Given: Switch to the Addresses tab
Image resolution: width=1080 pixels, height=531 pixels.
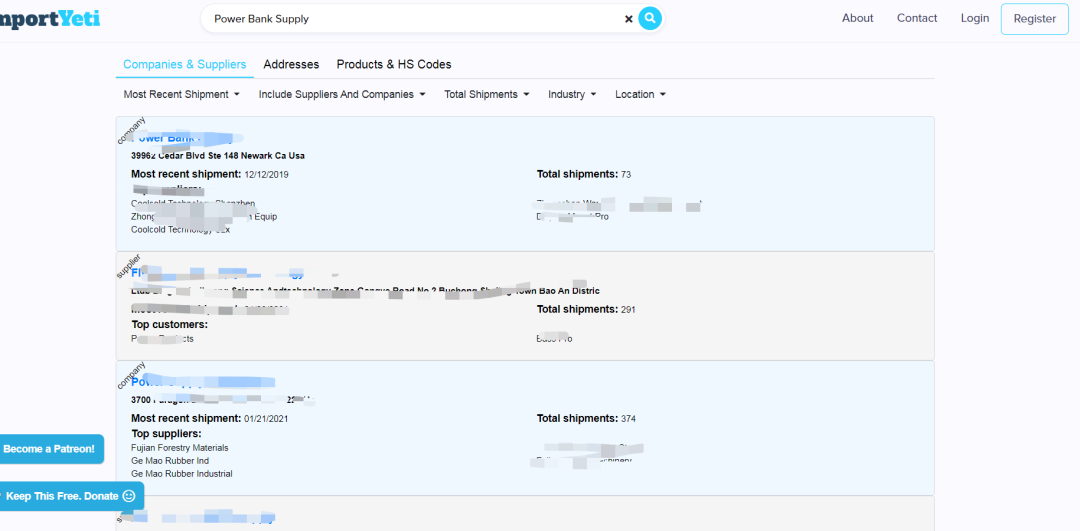Looking at the screenshot, I should 291,65.
